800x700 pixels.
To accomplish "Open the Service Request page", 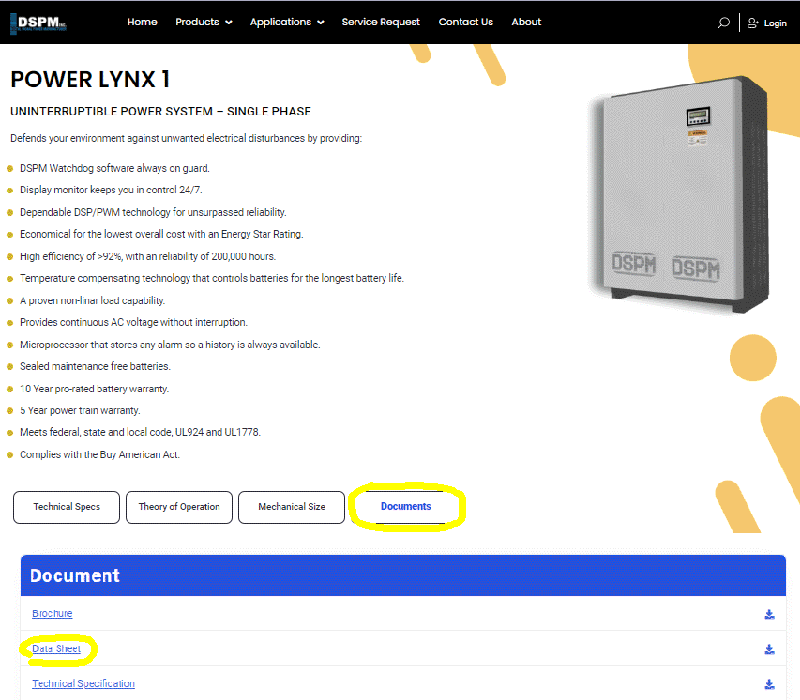I will click(x=380, y=22).
